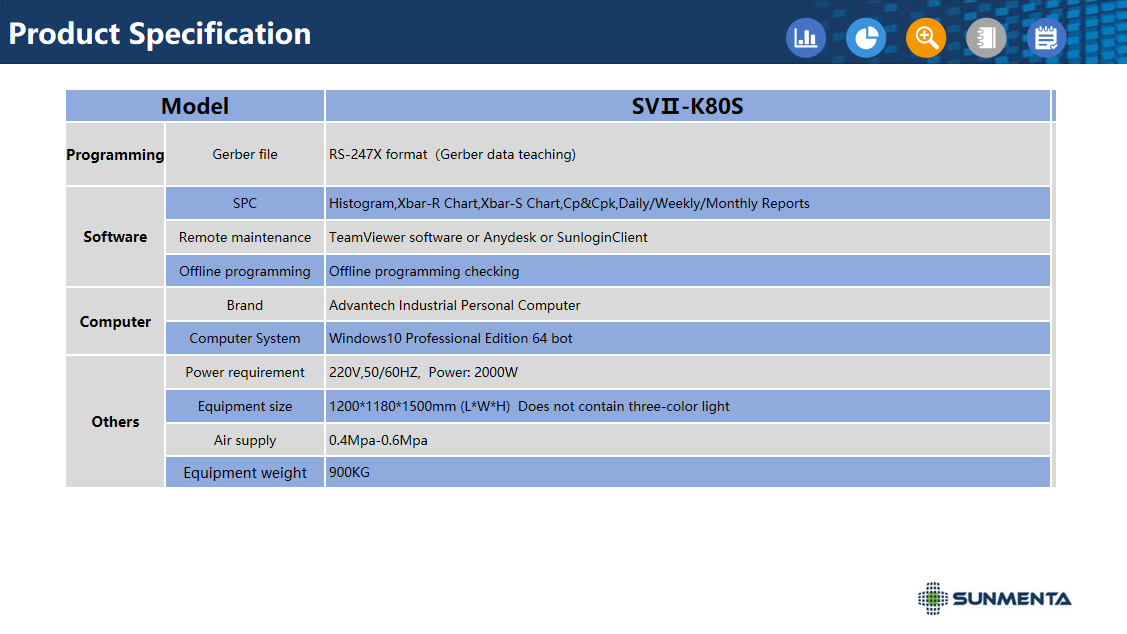This screenshot has width=1127, height=634.
Task: Click the "SPC" row label
Action: [x=244, y=203]
